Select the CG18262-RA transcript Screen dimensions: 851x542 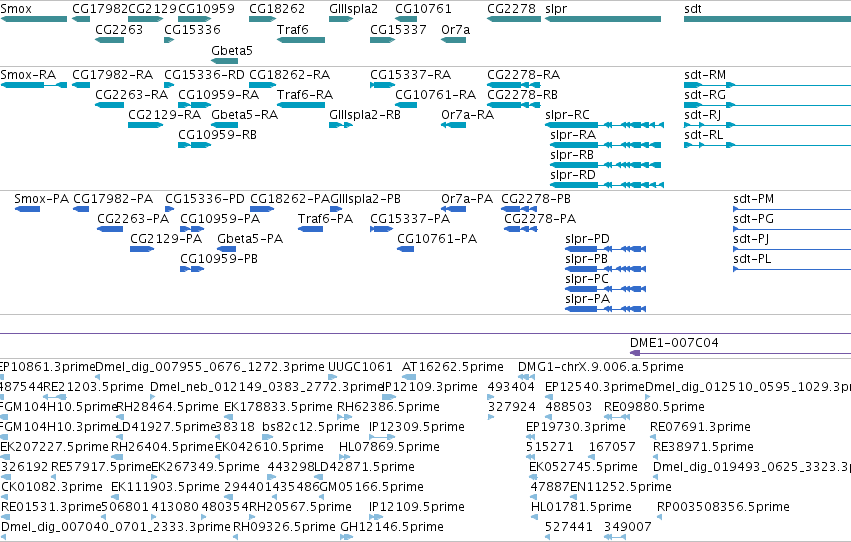pyautogui.click(x=263, y=85)
